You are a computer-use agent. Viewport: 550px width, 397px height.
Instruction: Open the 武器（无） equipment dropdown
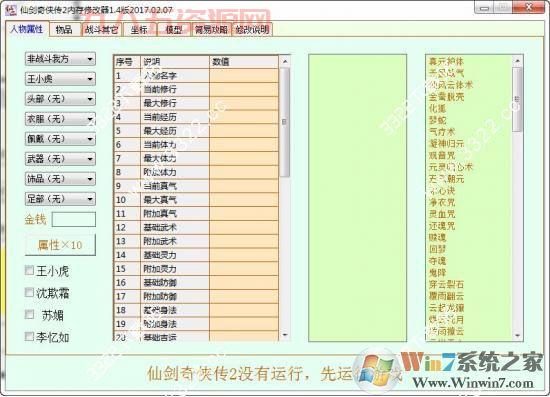click(60, 159)
